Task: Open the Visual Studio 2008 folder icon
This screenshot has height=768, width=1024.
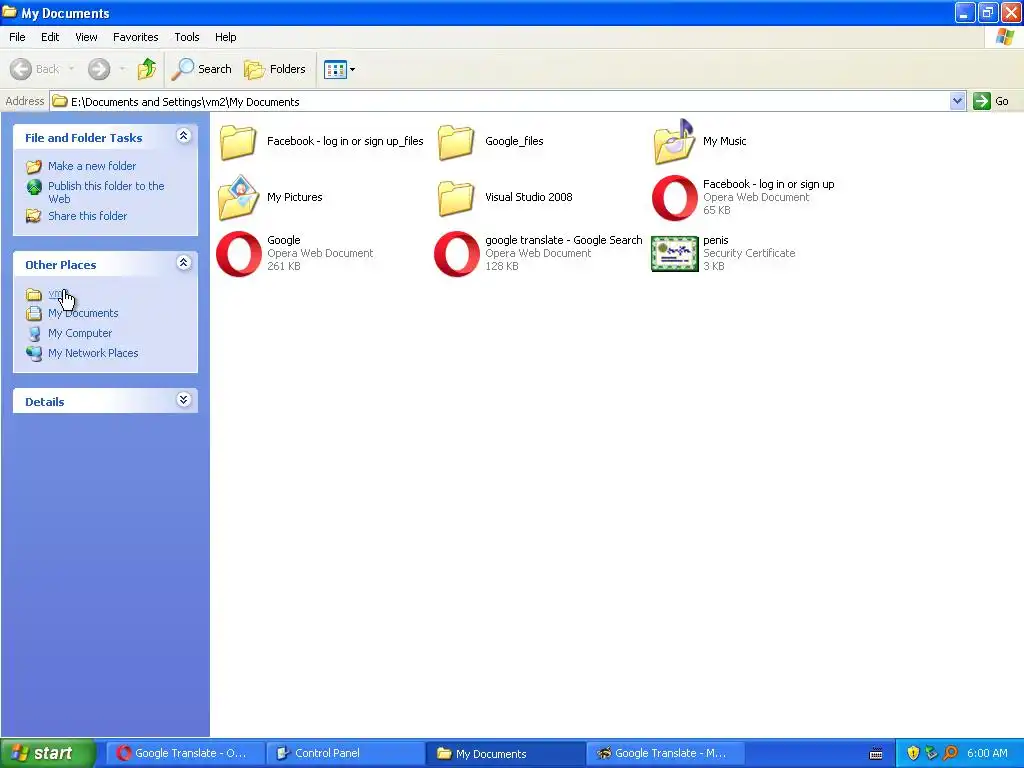Action: (x=456, y=198)
